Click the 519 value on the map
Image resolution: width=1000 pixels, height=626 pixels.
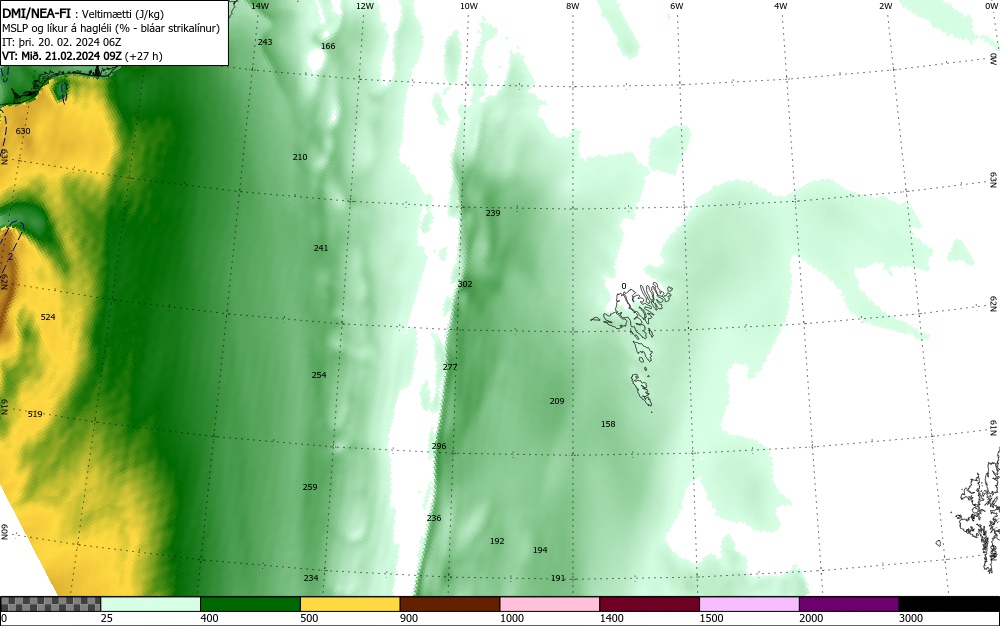35,414
